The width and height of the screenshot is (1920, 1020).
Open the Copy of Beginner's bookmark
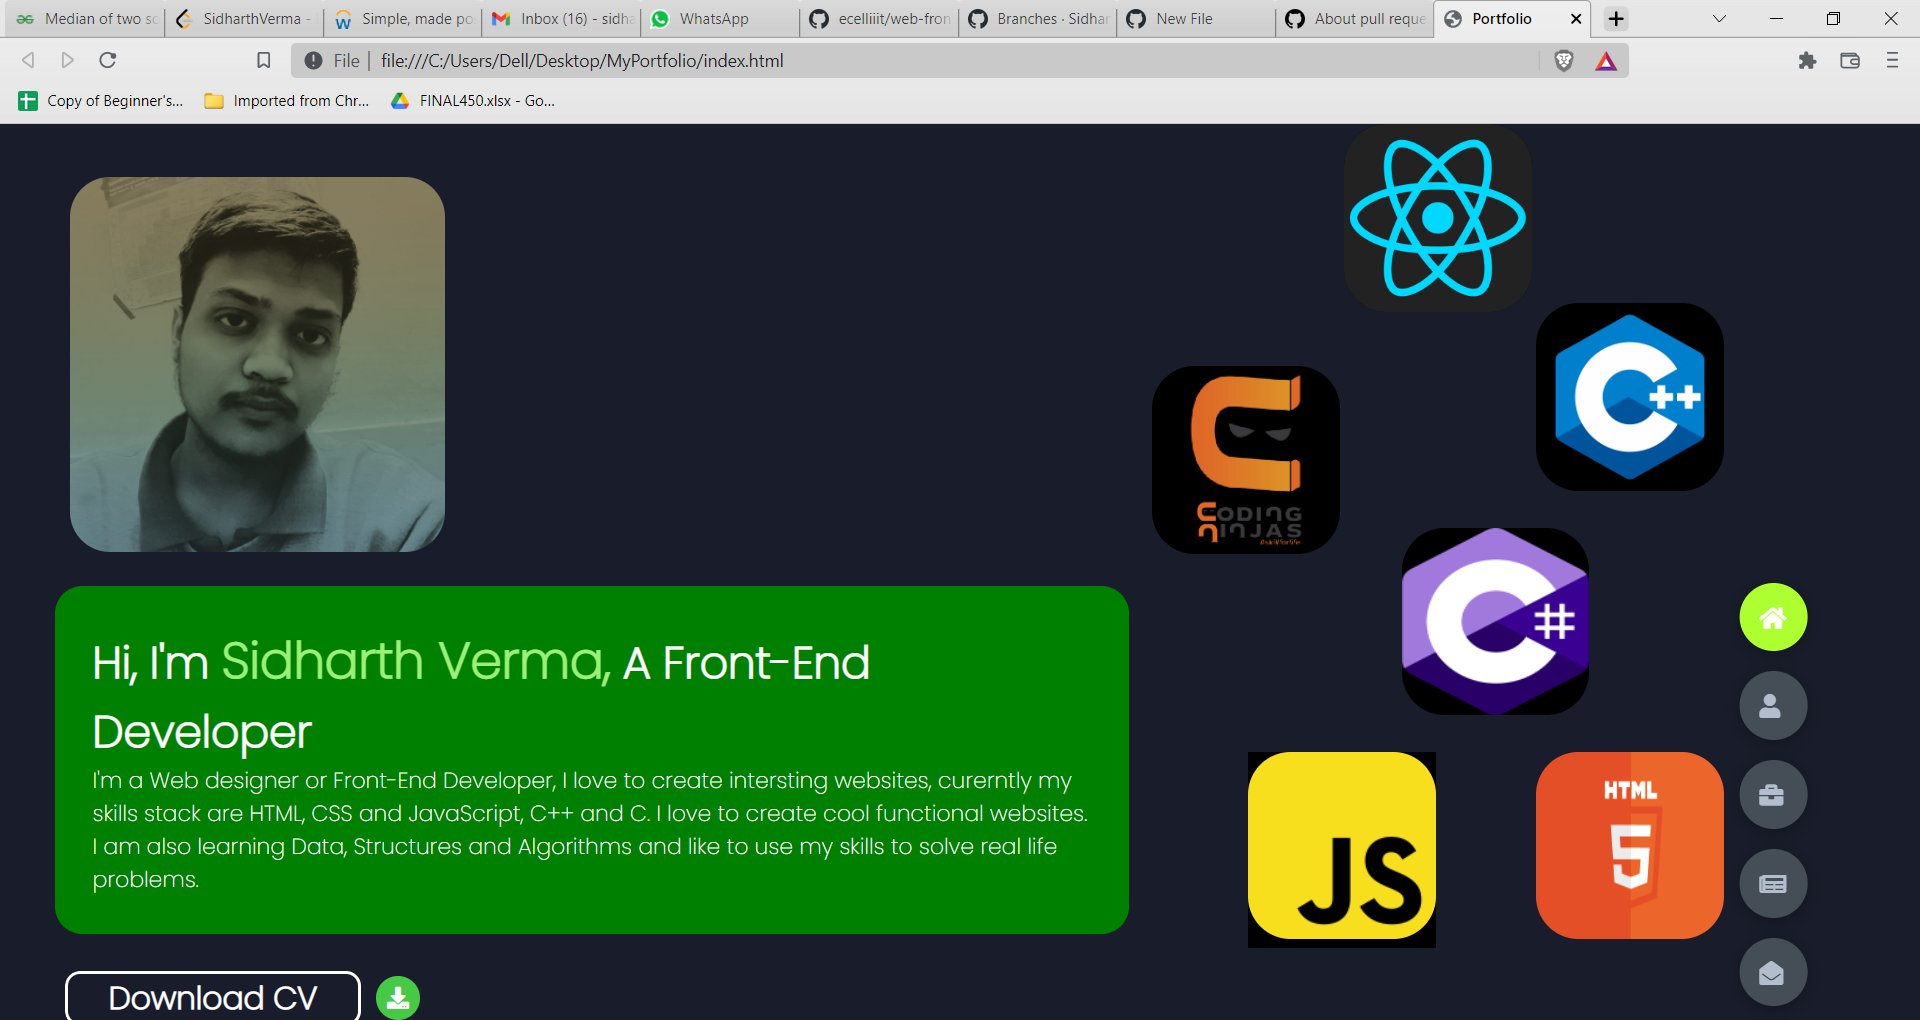101,101
